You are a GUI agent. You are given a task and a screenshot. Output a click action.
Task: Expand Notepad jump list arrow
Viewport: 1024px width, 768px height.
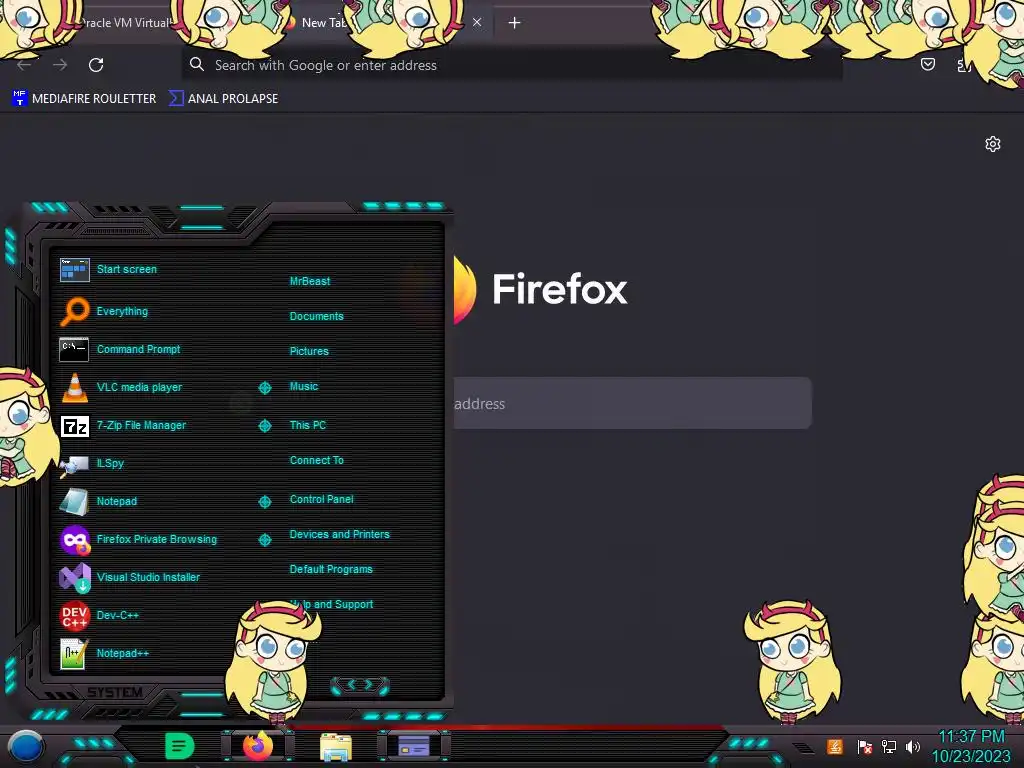click(264, 502)
